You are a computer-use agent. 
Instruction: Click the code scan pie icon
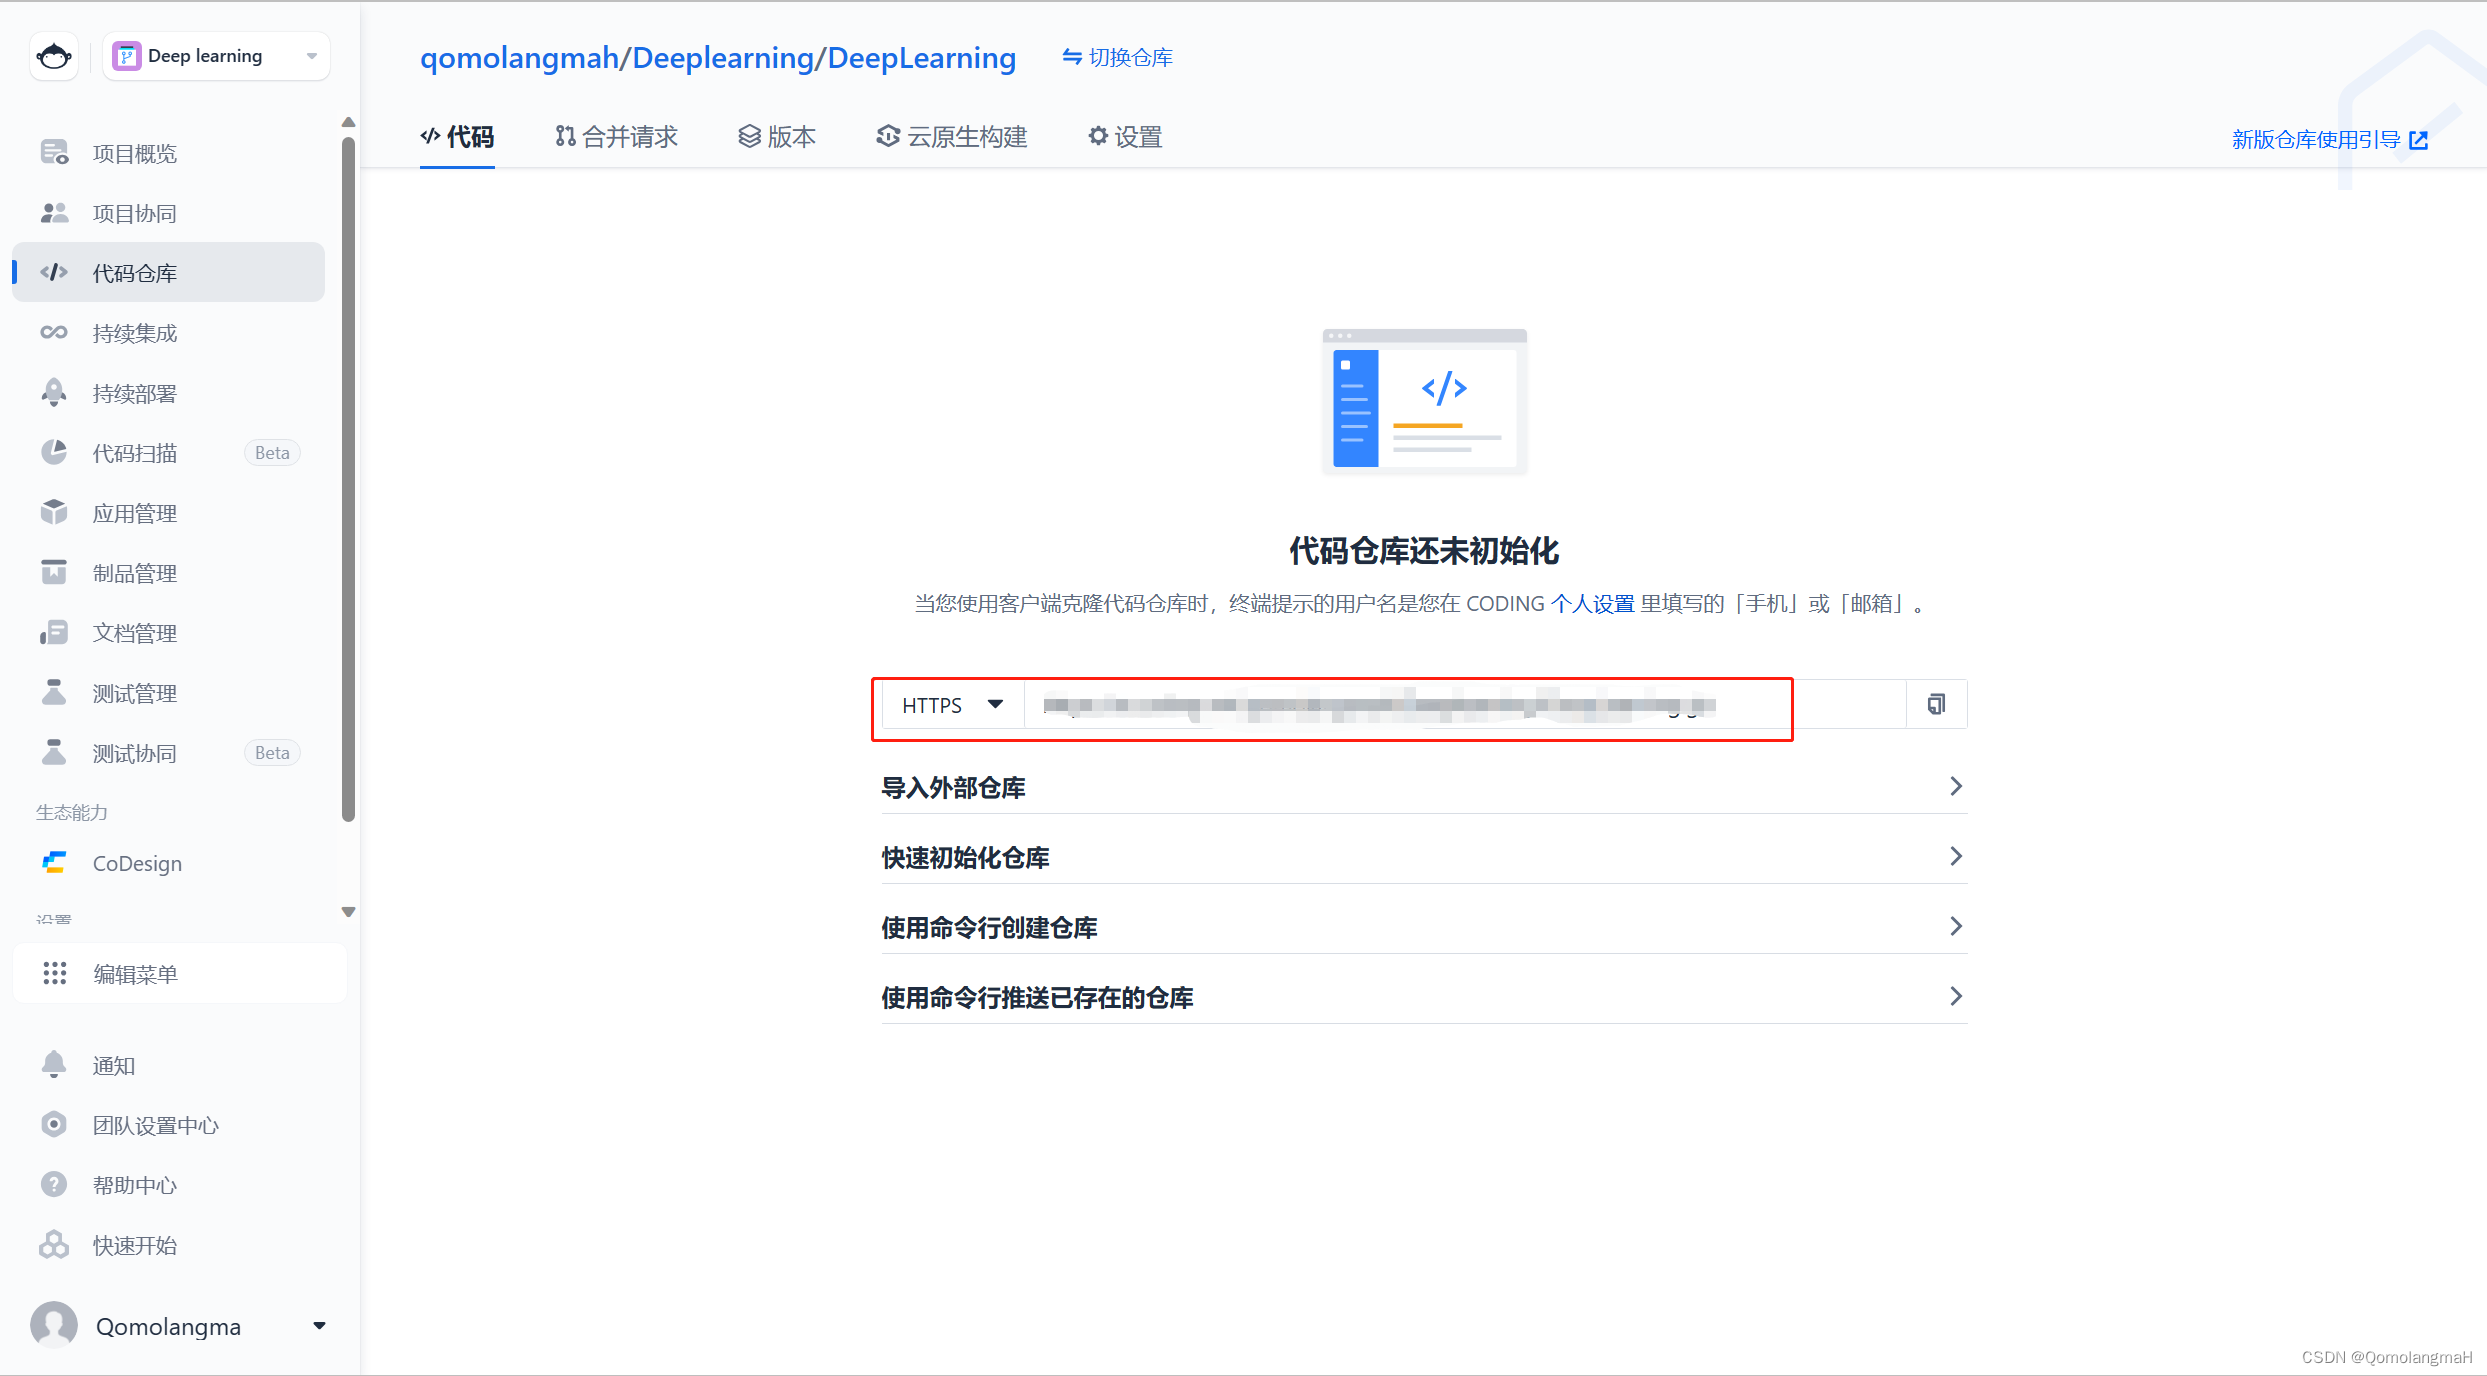pos(54,453)
